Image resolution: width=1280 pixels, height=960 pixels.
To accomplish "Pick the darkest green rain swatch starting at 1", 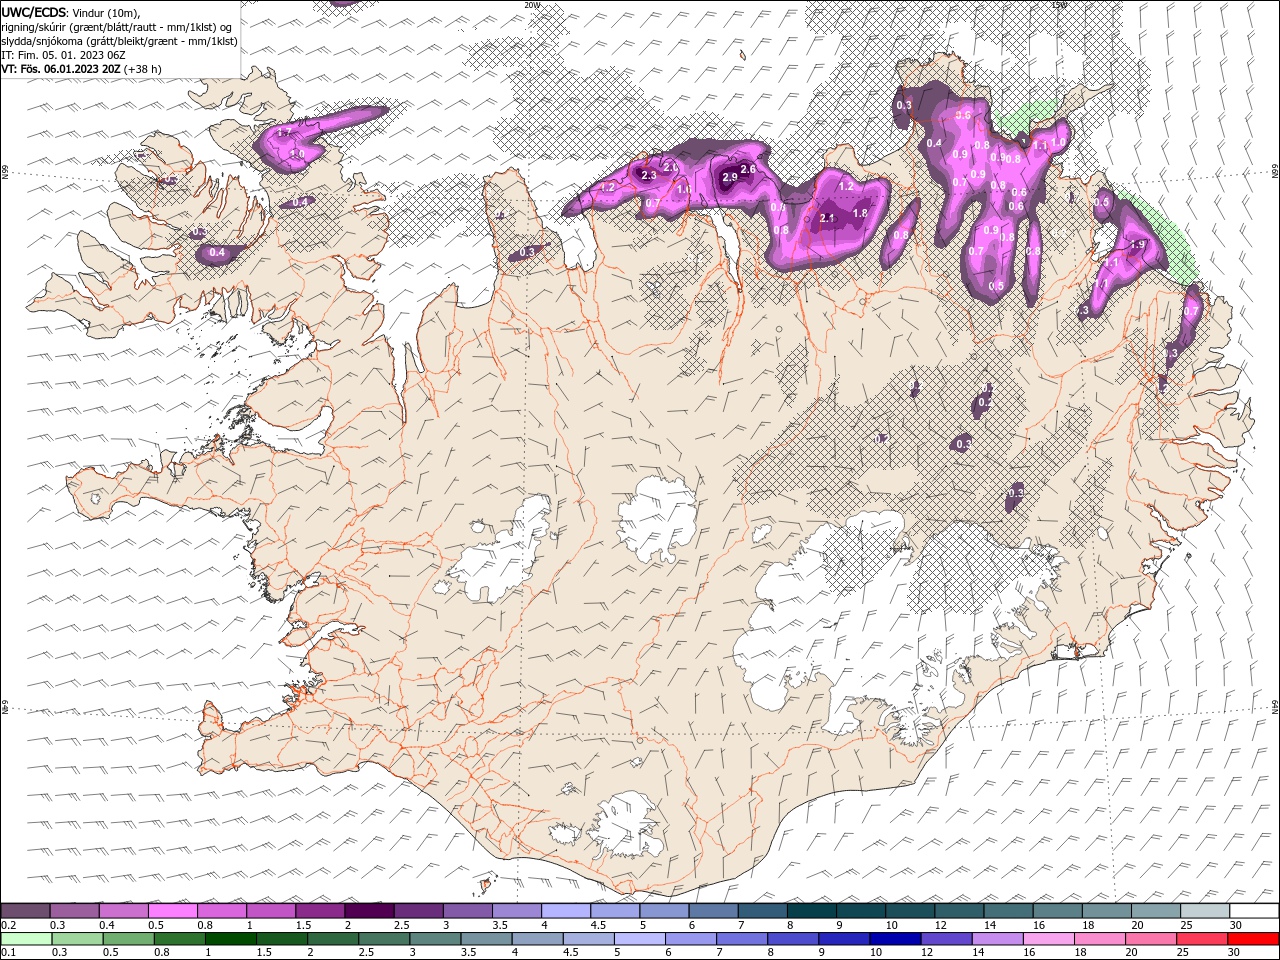I will point(230,939).
